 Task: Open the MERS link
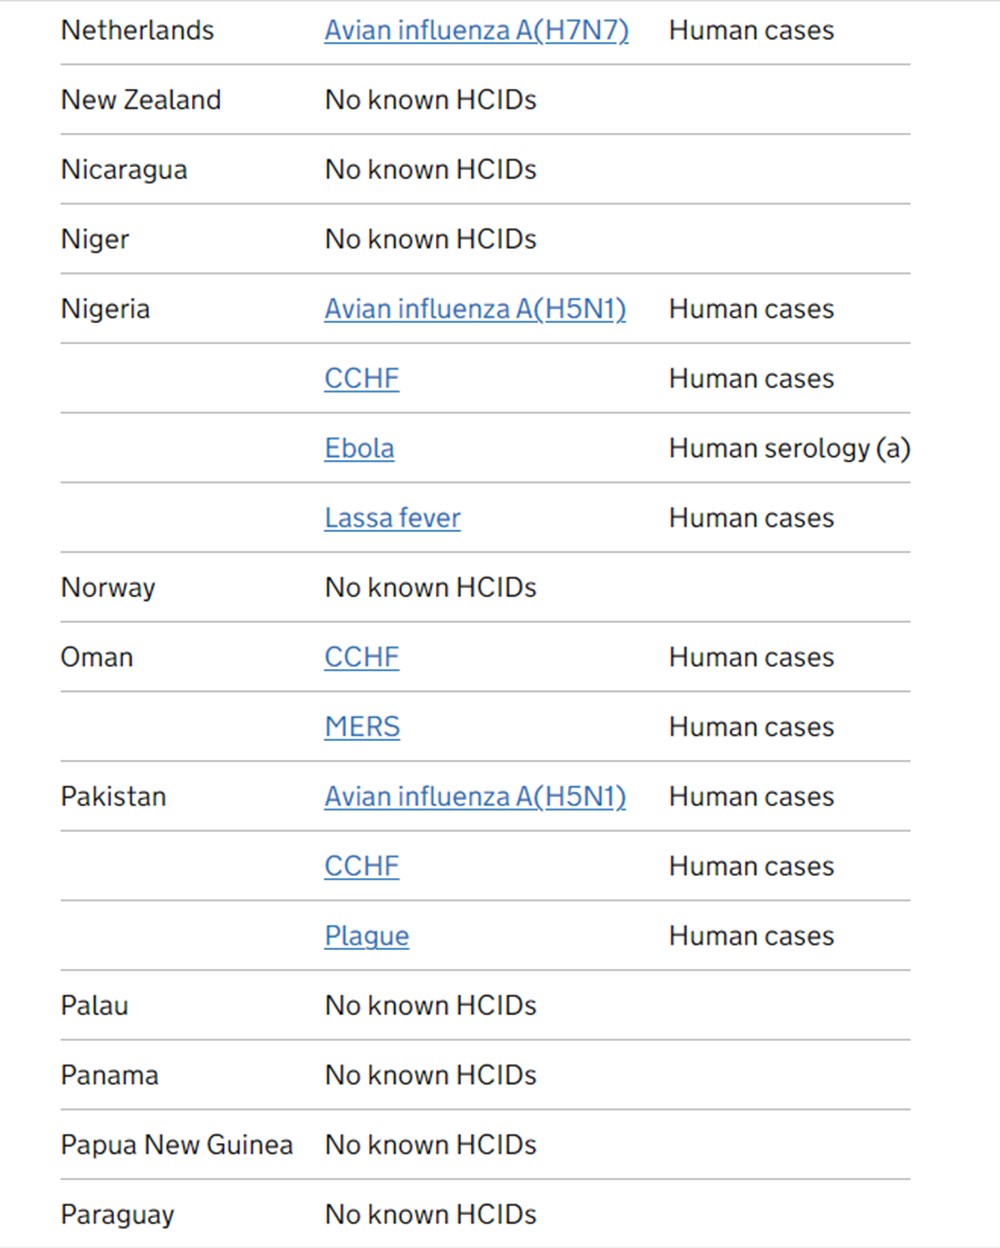(362, 727)
